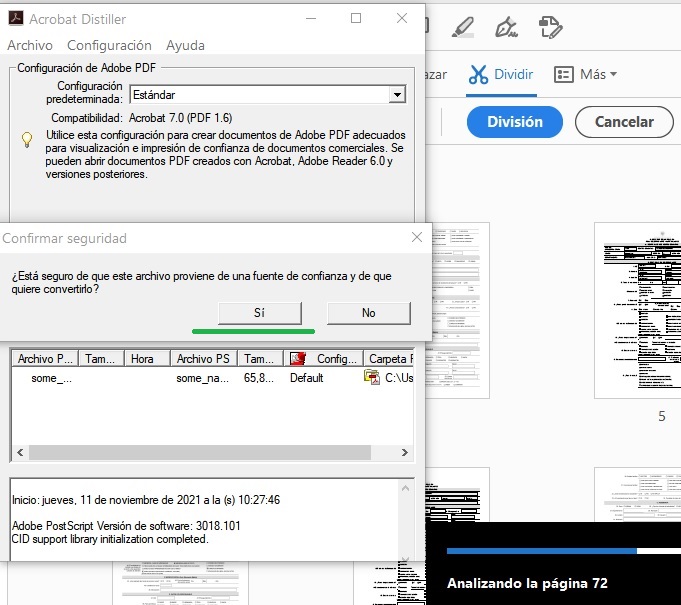This screenshot has width=681, height=605.
Task: Click the Config... column header
Action: [324, 359]
